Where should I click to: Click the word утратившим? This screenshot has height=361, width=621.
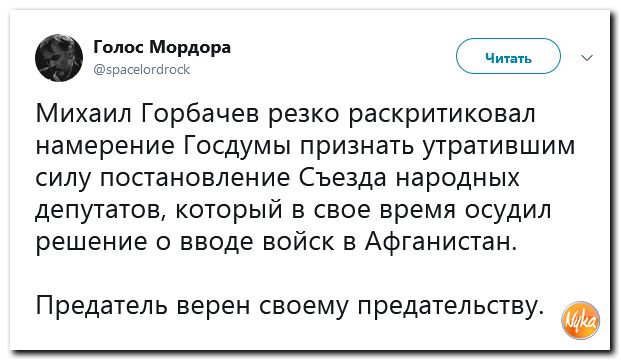click(x=497, y=146)
